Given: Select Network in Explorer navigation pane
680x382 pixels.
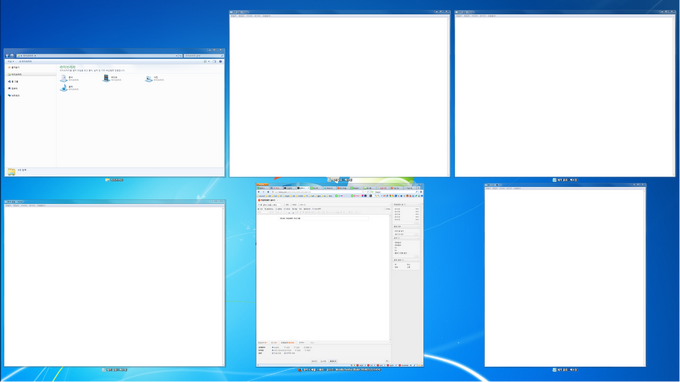Looking at the screenshot, I should click(x=14, y=95).
